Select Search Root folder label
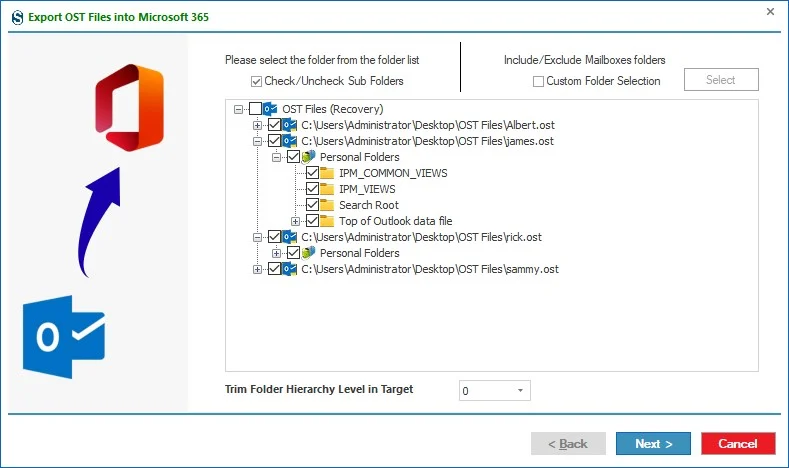This screenshot has height=468, width=789. 368,205
